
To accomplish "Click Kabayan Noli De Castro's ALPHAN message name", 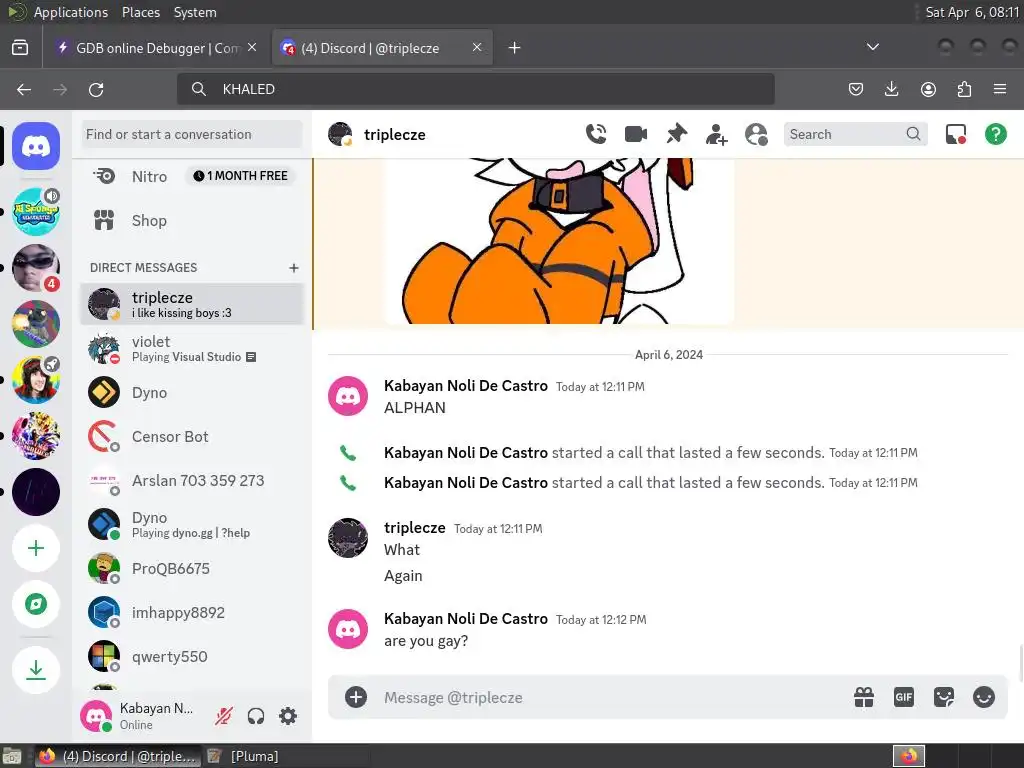I will (466, 386).
